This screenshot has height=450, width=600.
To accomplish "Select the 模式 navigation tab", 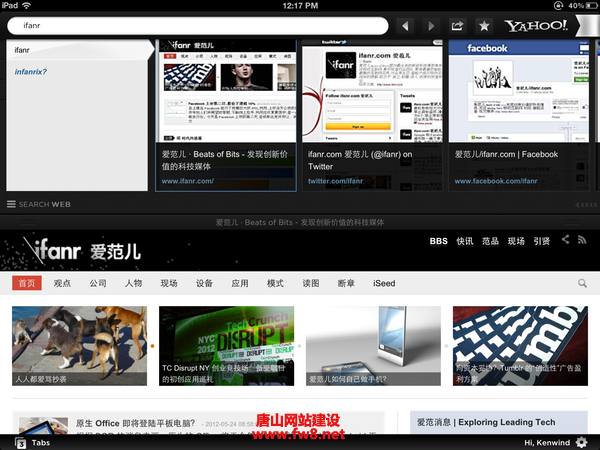I will pos(275,283).
